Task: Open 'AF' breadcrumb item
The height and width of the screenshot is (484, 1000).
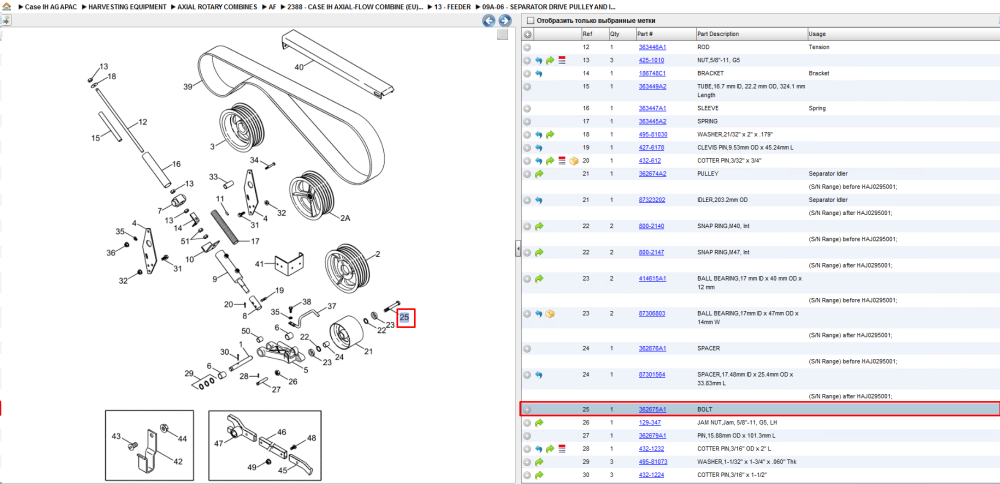Action: 272,6
